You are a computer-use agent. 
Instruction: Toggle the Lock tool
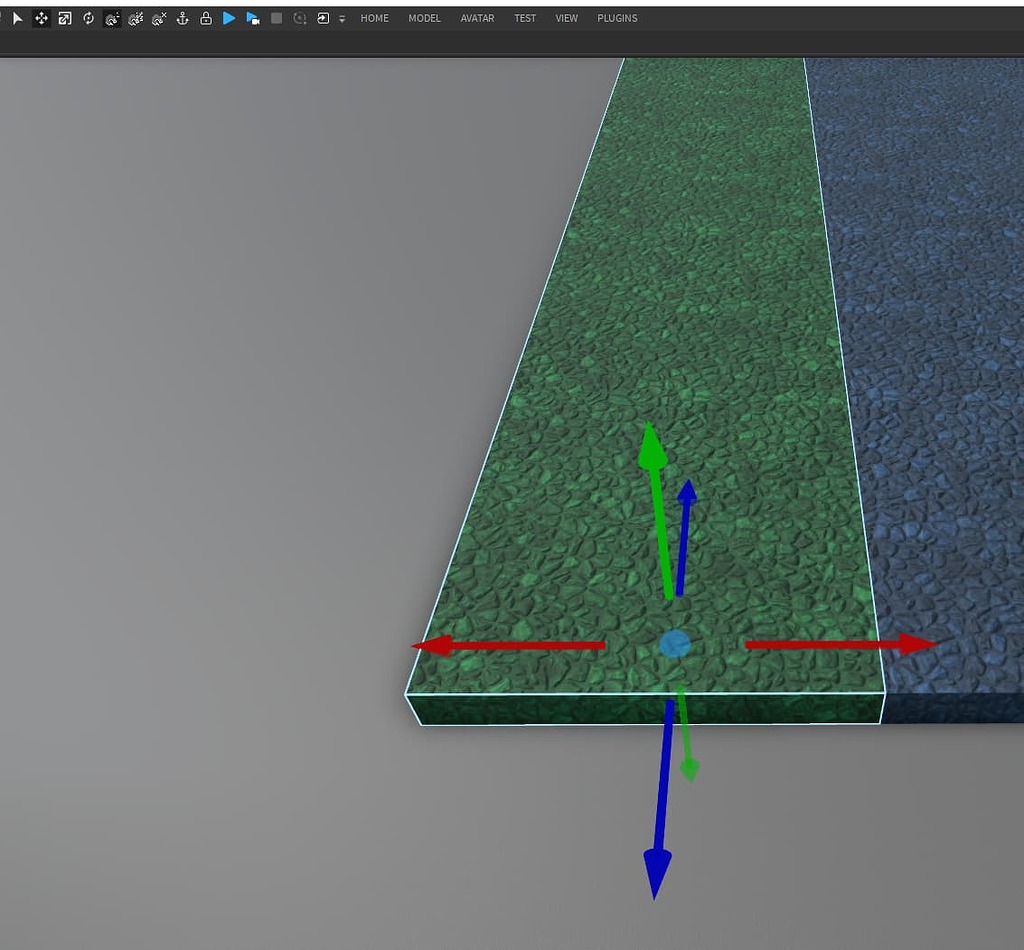(206, 18)
